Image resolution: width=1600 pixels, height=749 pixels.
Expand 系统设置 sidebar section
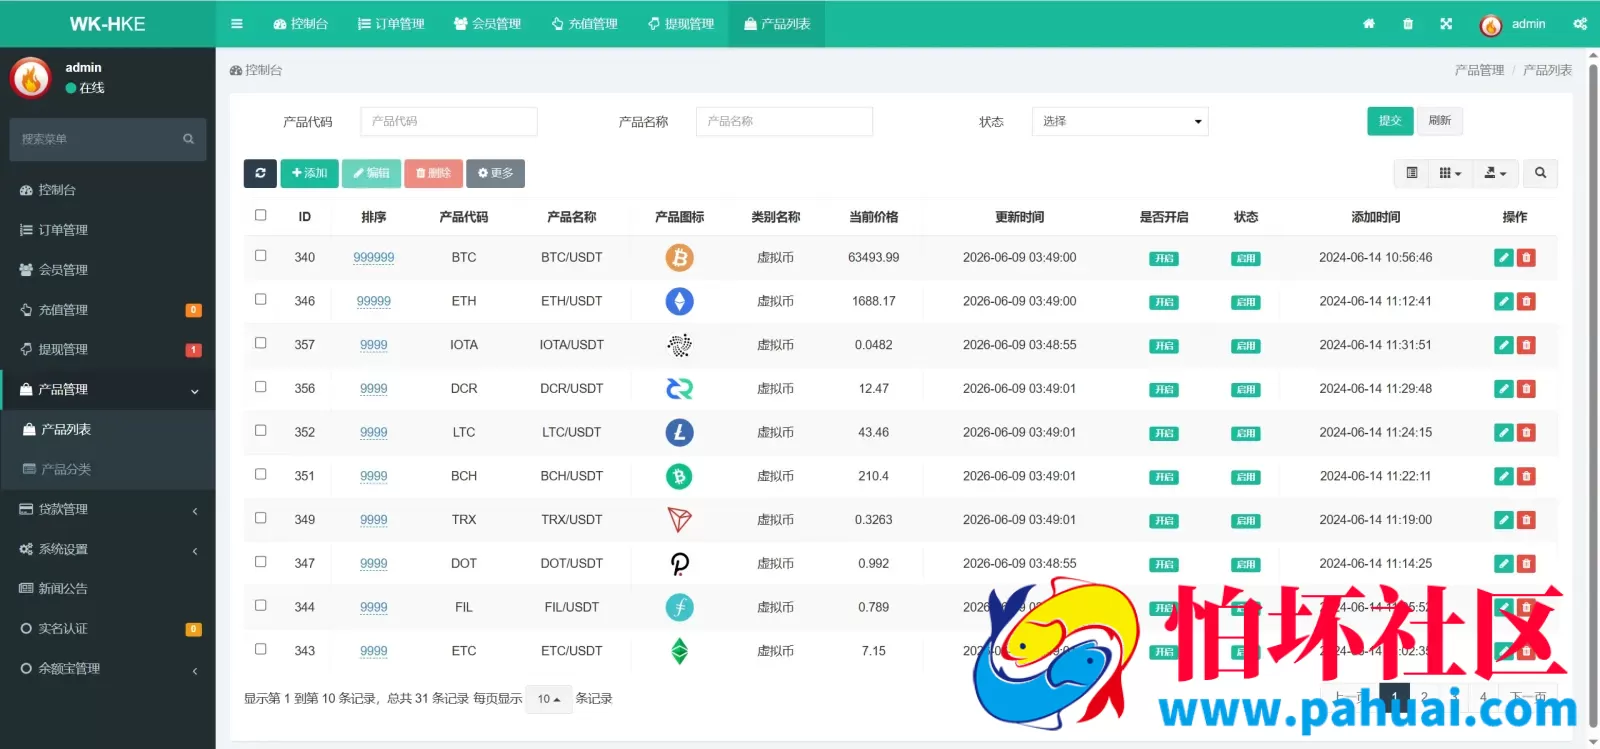tap(108, 549)
